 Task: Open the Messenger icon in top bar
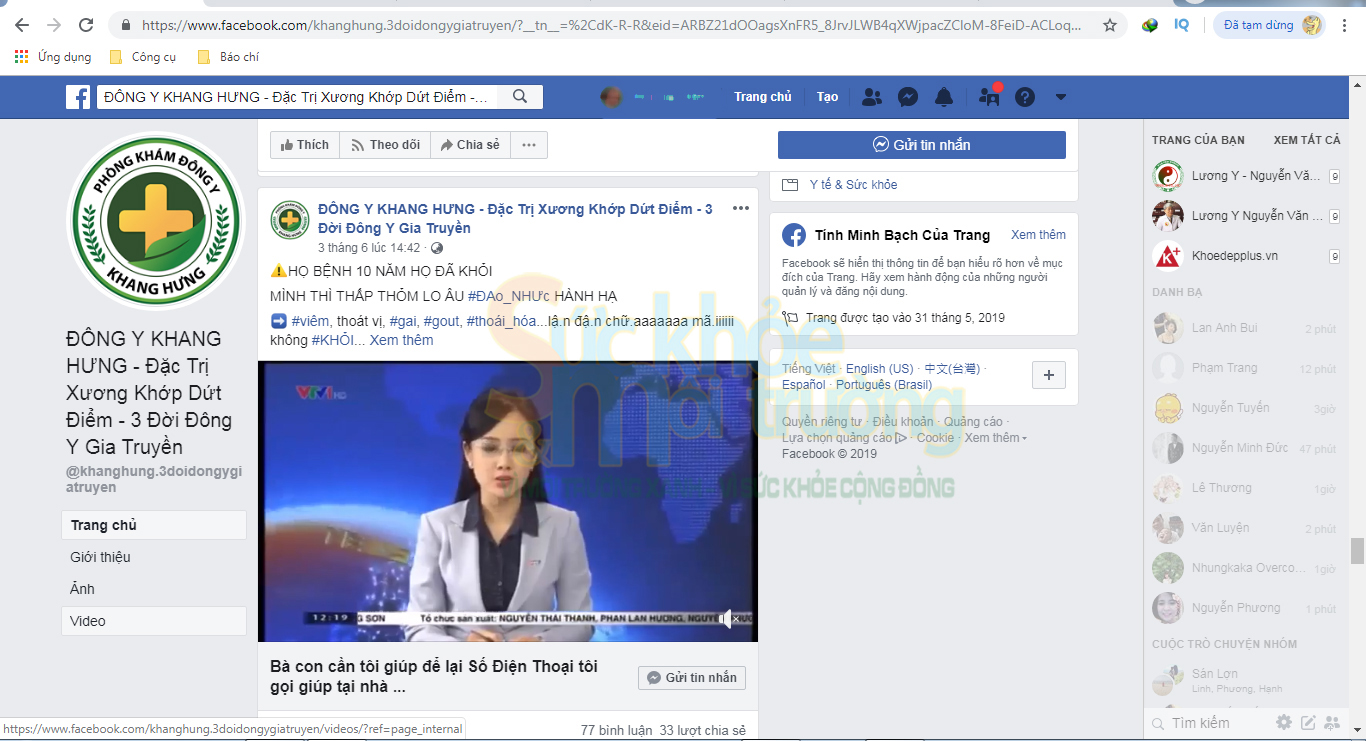(x=908, y=97)
